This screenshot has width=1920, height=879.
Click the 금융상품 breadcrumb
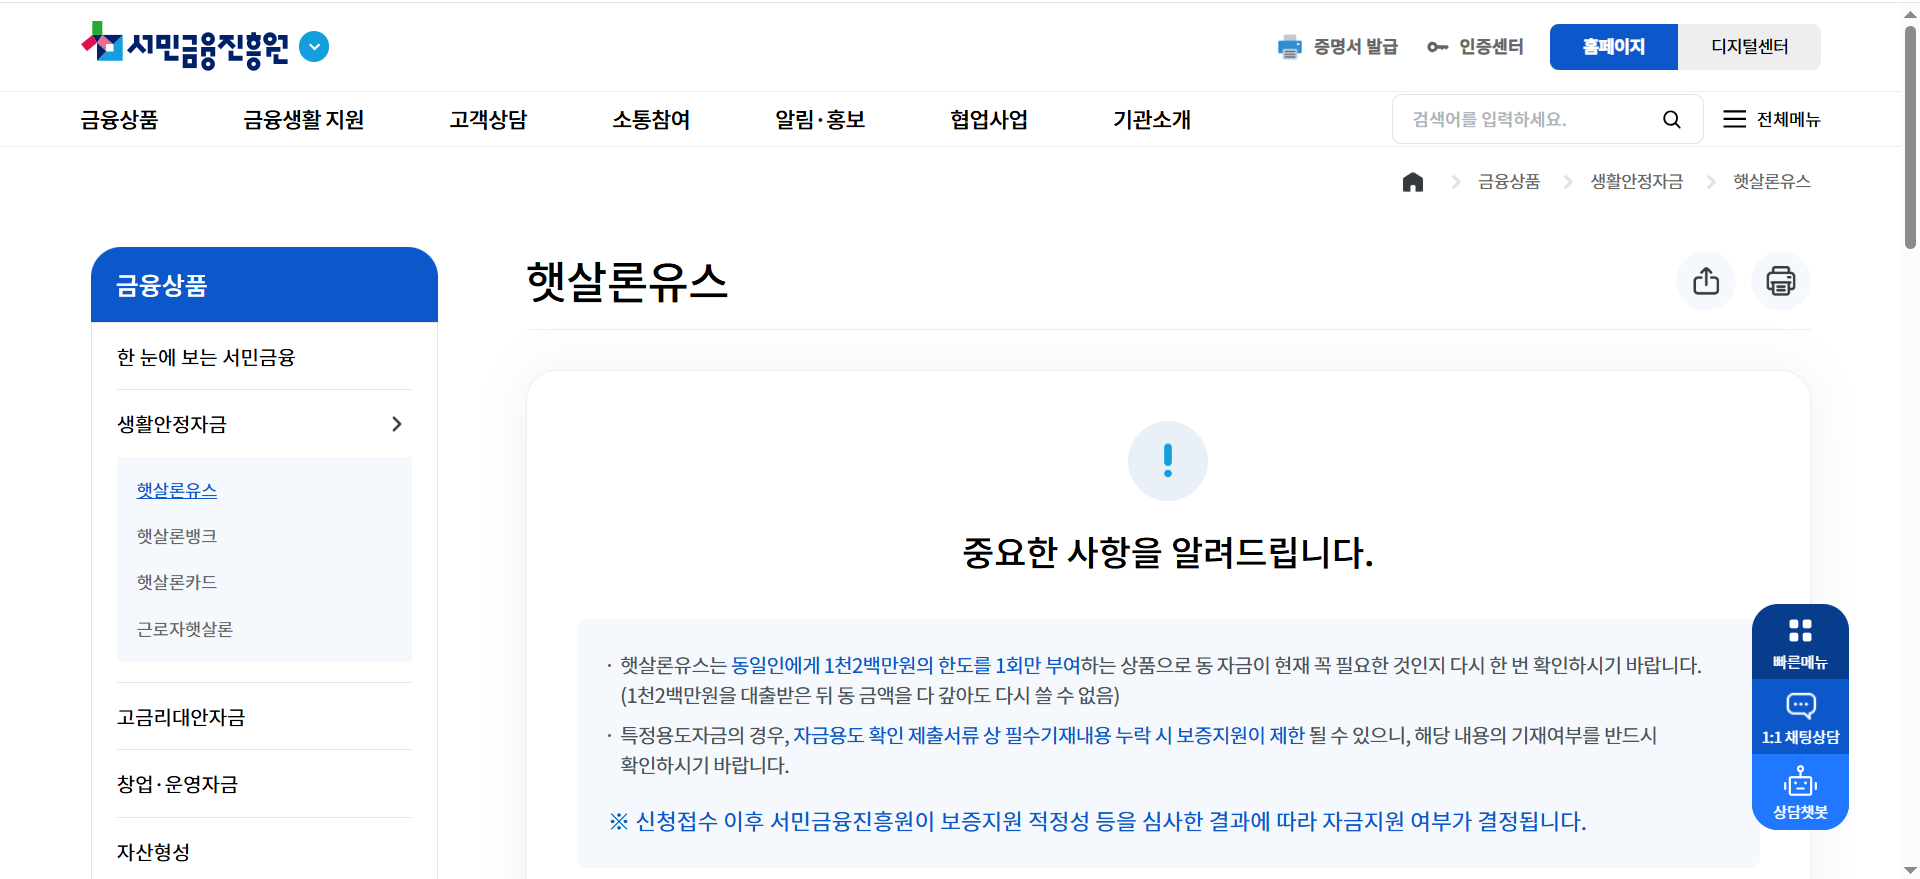(1509, 182)
